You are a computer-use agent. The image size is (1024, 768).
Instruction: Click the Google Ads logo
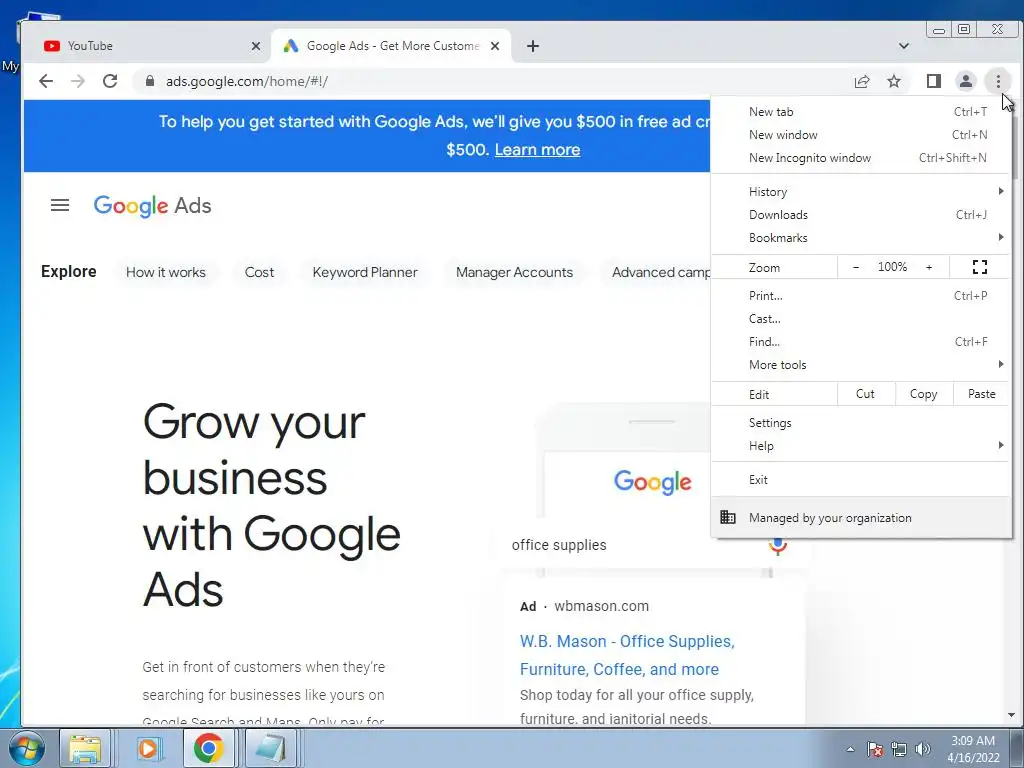[x=152, y=206]
